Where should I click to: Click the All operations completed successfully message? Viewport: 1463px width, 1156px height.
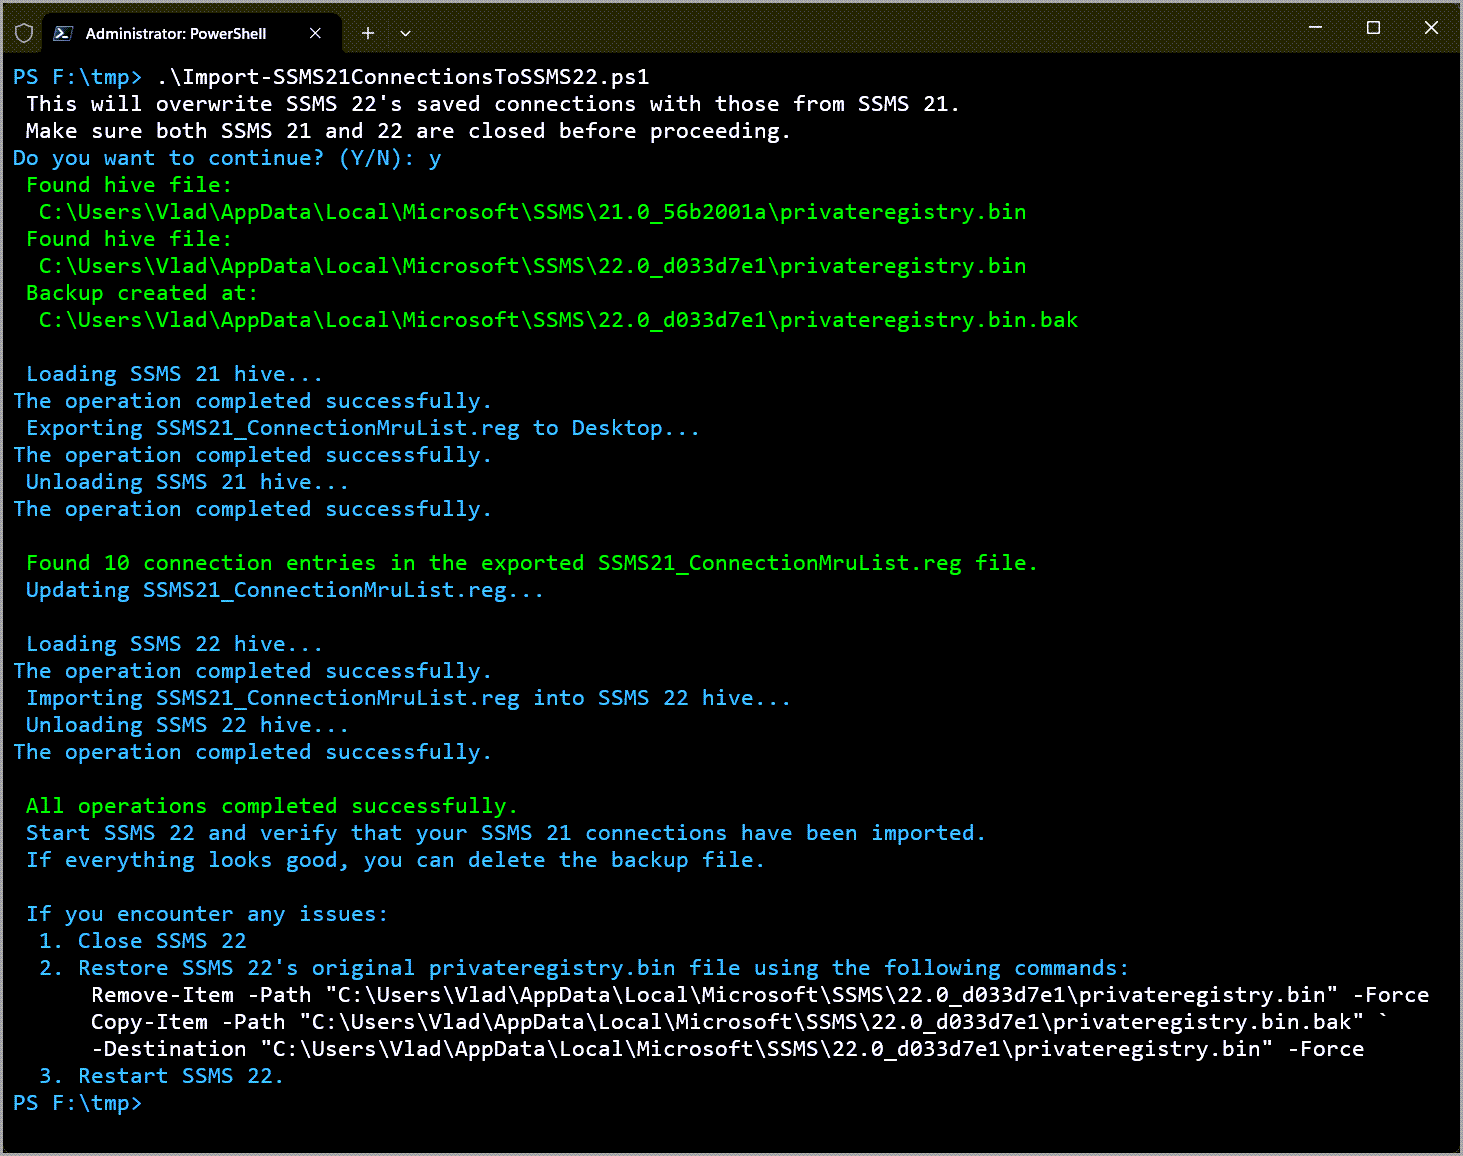point(270,805)
